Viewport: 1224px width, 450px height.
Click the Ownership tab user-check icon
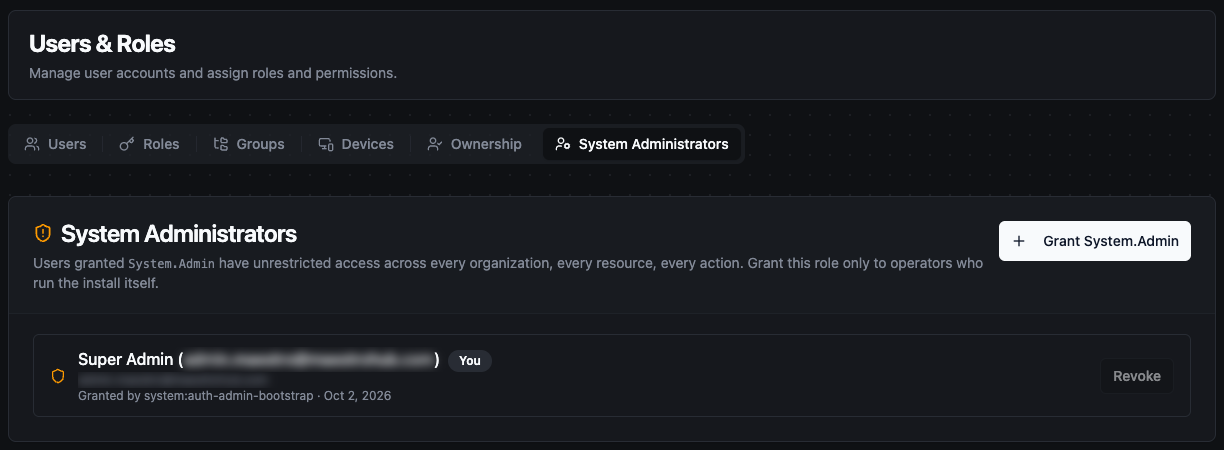435,144
